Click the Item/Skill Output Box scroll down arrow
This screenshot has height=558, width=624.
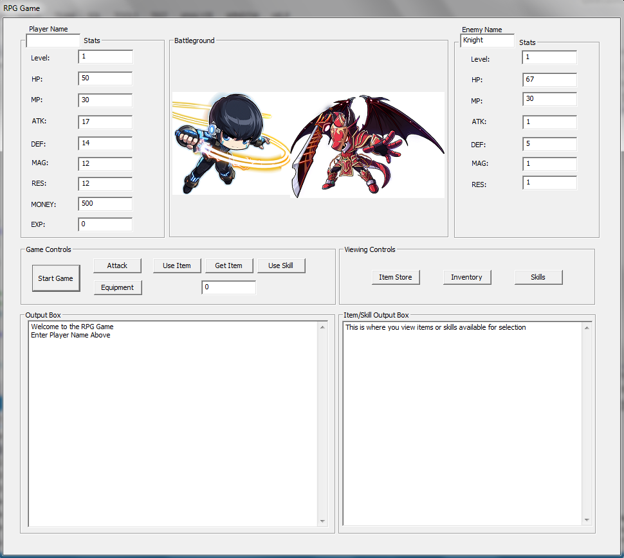[587, 520]
